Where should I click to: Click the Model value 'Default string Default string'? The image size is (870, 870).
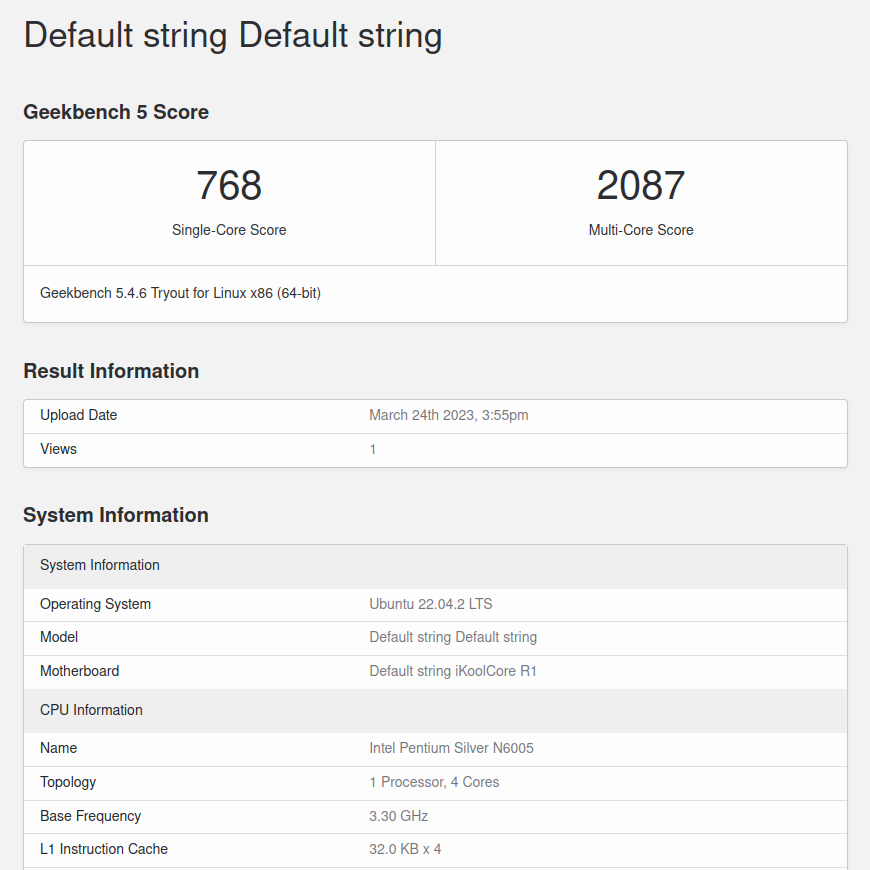453,638
